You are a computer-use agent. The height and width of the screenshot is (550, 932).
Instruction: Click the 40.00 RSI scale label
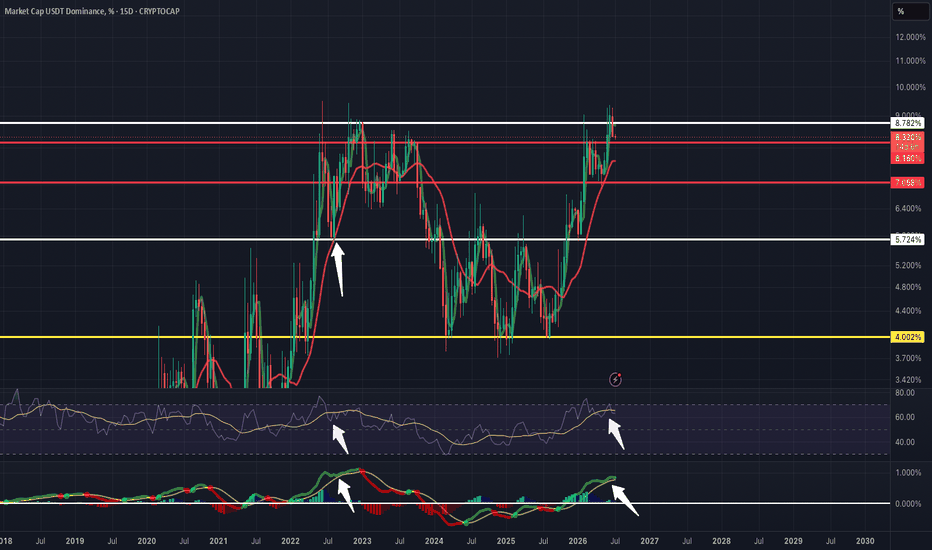[905, 442]
